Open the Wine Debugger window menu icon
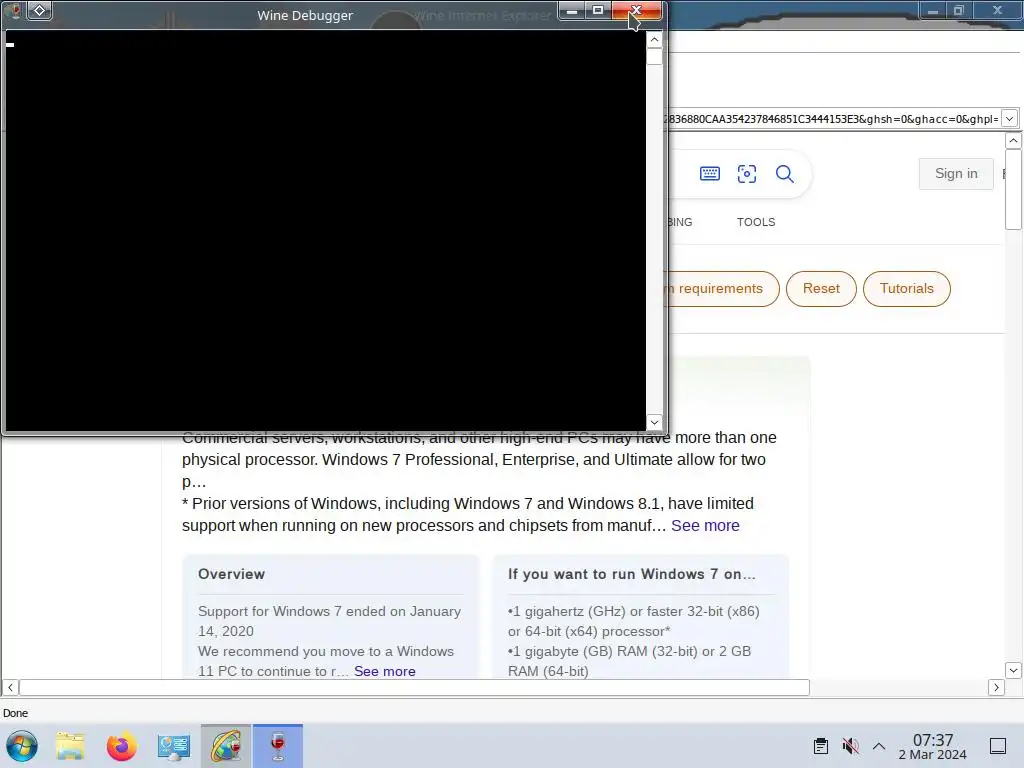The image size is (1024, 768). (14, 10)
